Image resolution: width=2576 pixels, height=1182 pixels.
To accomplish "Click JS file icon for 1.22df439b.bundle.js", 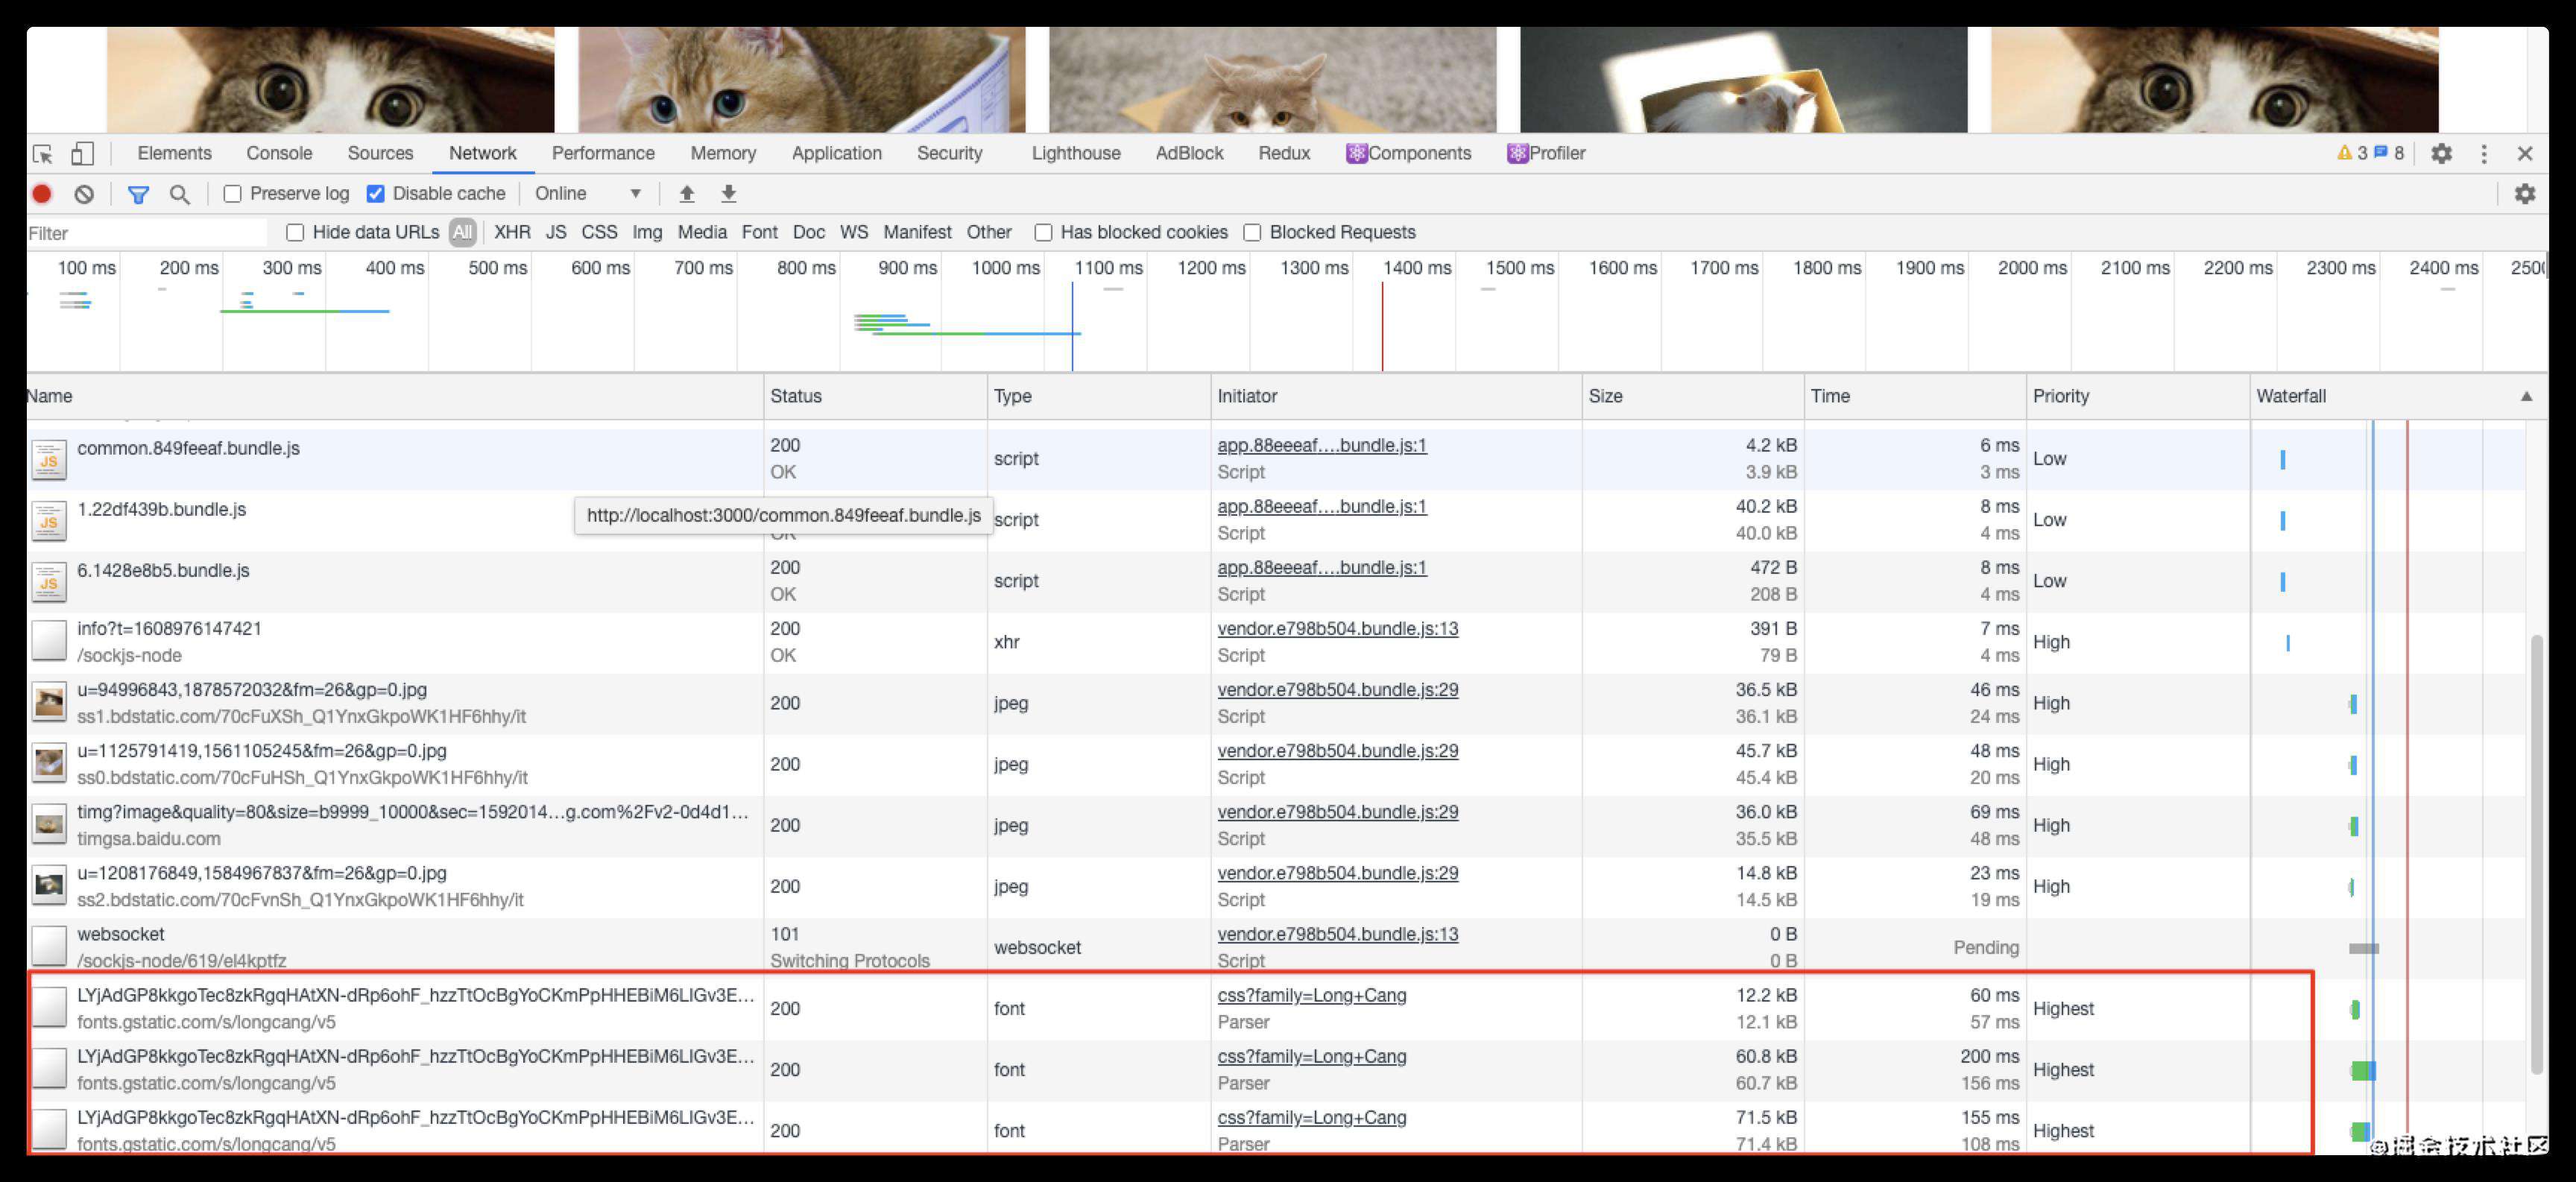I will click(48, 520).
